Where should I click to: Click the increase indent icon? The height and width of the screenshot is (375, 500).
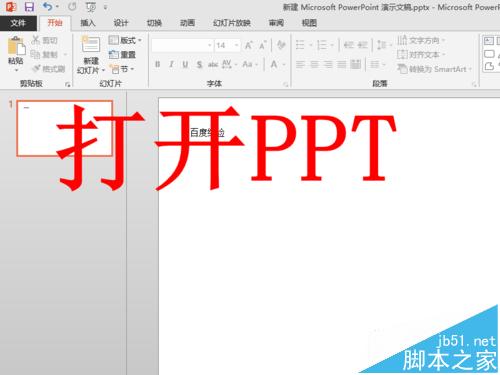point(362,45)
